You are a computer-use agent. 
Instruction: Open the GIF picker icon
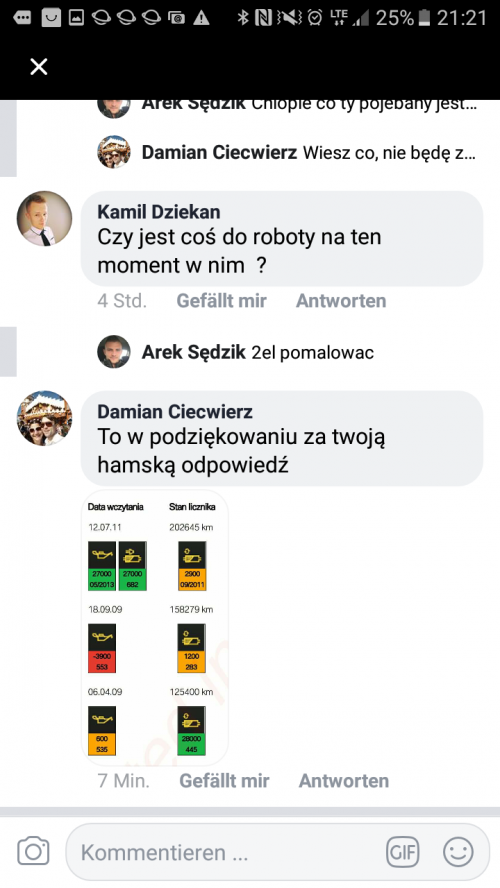click(x=403, y=852)
